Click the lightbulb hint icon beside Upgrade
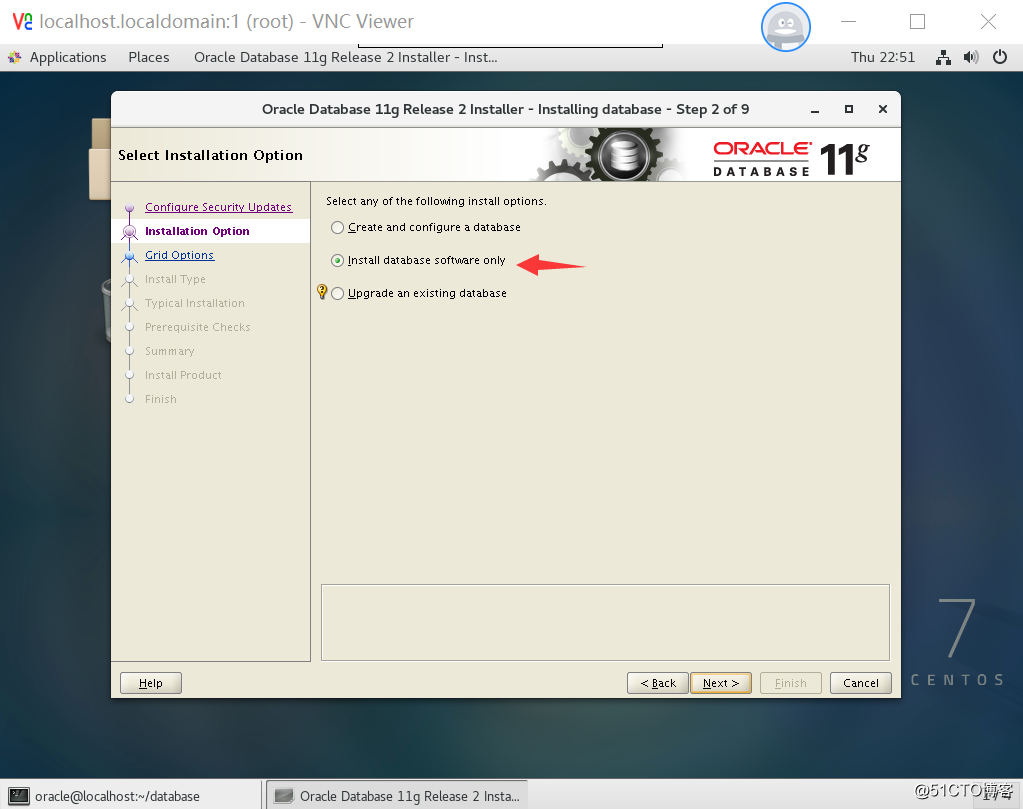Screen dimensions: 1023x809 [322, 291]
